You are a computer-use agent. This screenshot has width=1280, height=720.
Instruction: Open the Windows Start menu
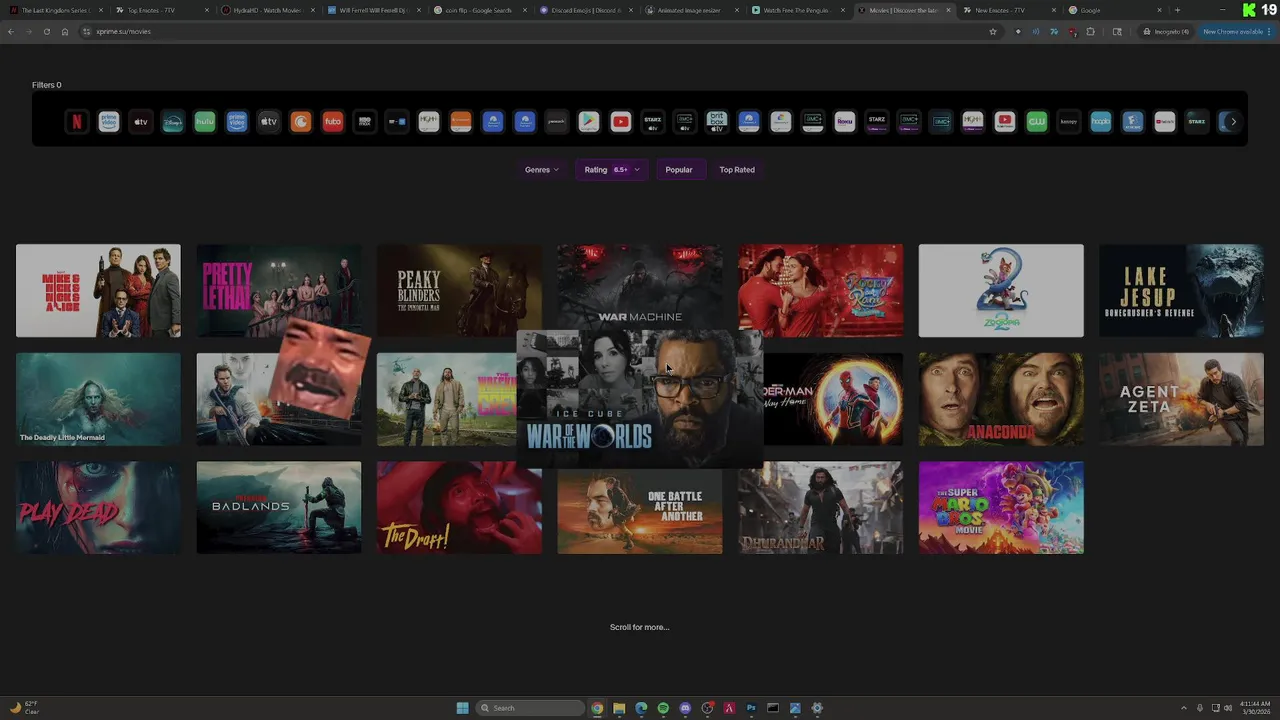coord(462,708)
